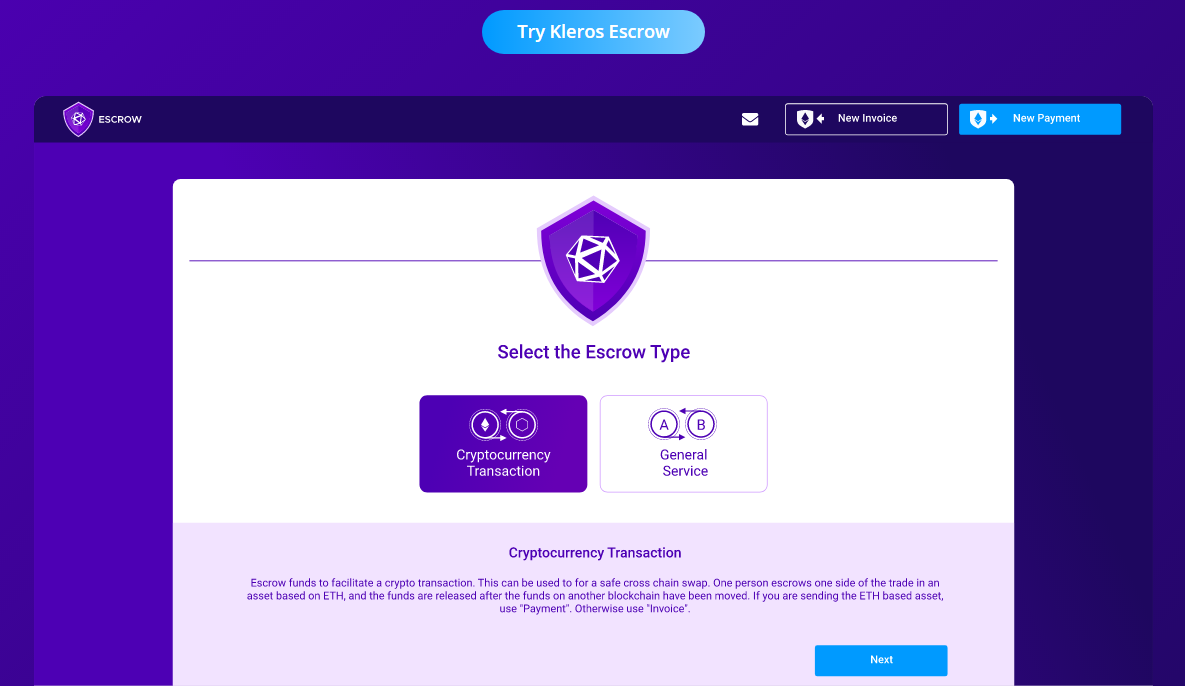
Task: Click the hexagon token circle icon
Action: click(521, 425)
